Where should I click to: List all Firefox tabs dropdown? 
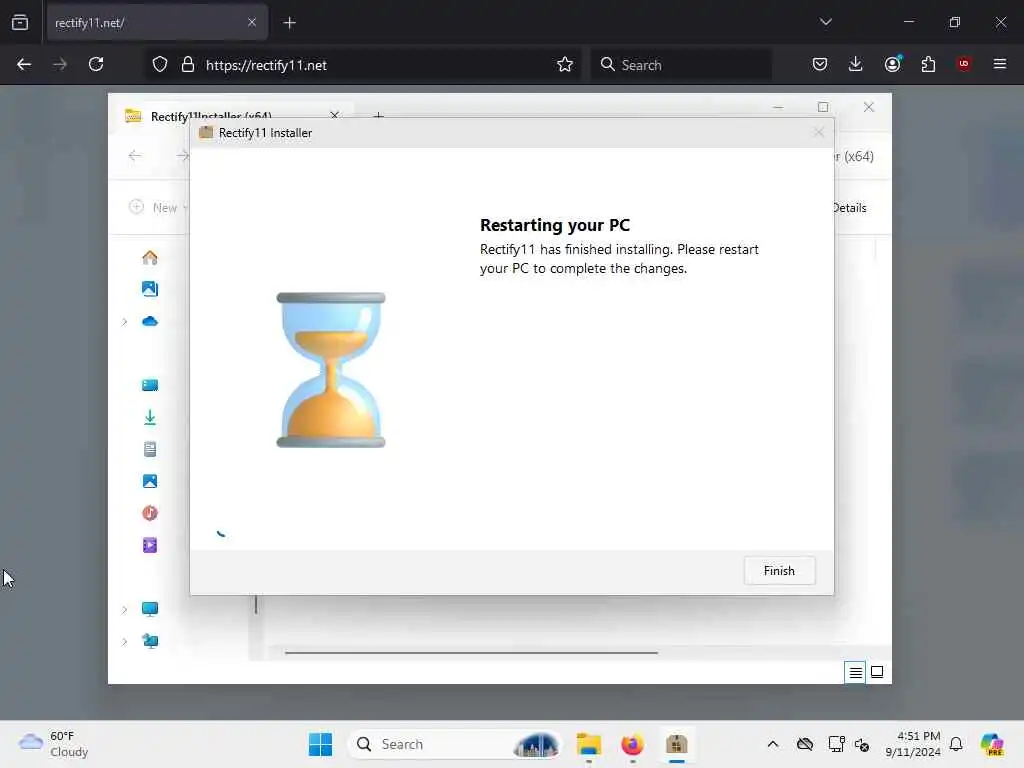825,22
